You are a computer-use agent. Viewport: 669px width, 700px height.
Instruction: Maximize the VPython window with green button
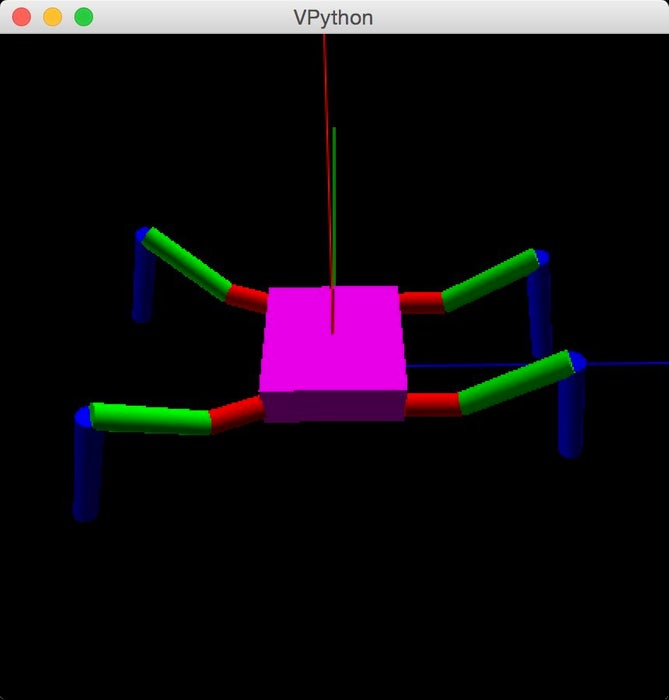pyautogui.click(x=83, y=17)
